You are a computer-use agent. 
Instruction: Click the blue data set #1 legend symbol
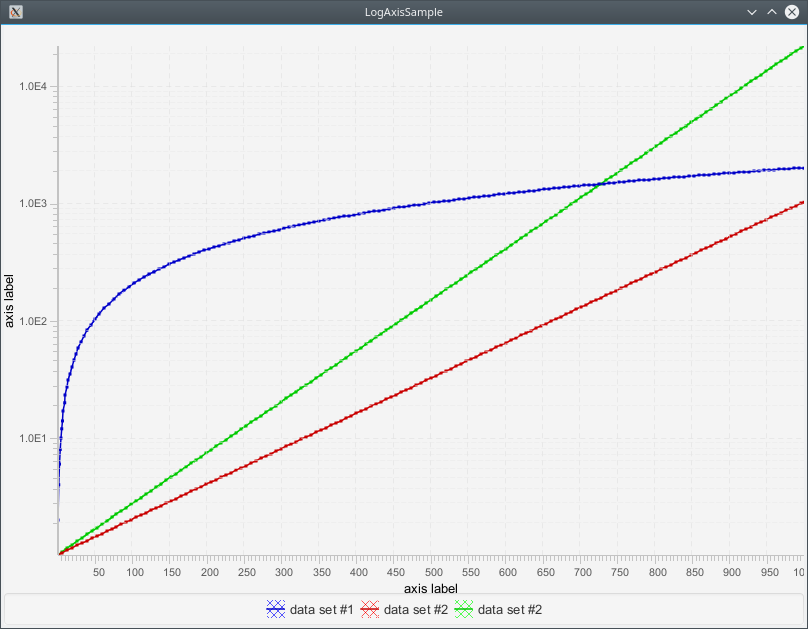point(276,609)
